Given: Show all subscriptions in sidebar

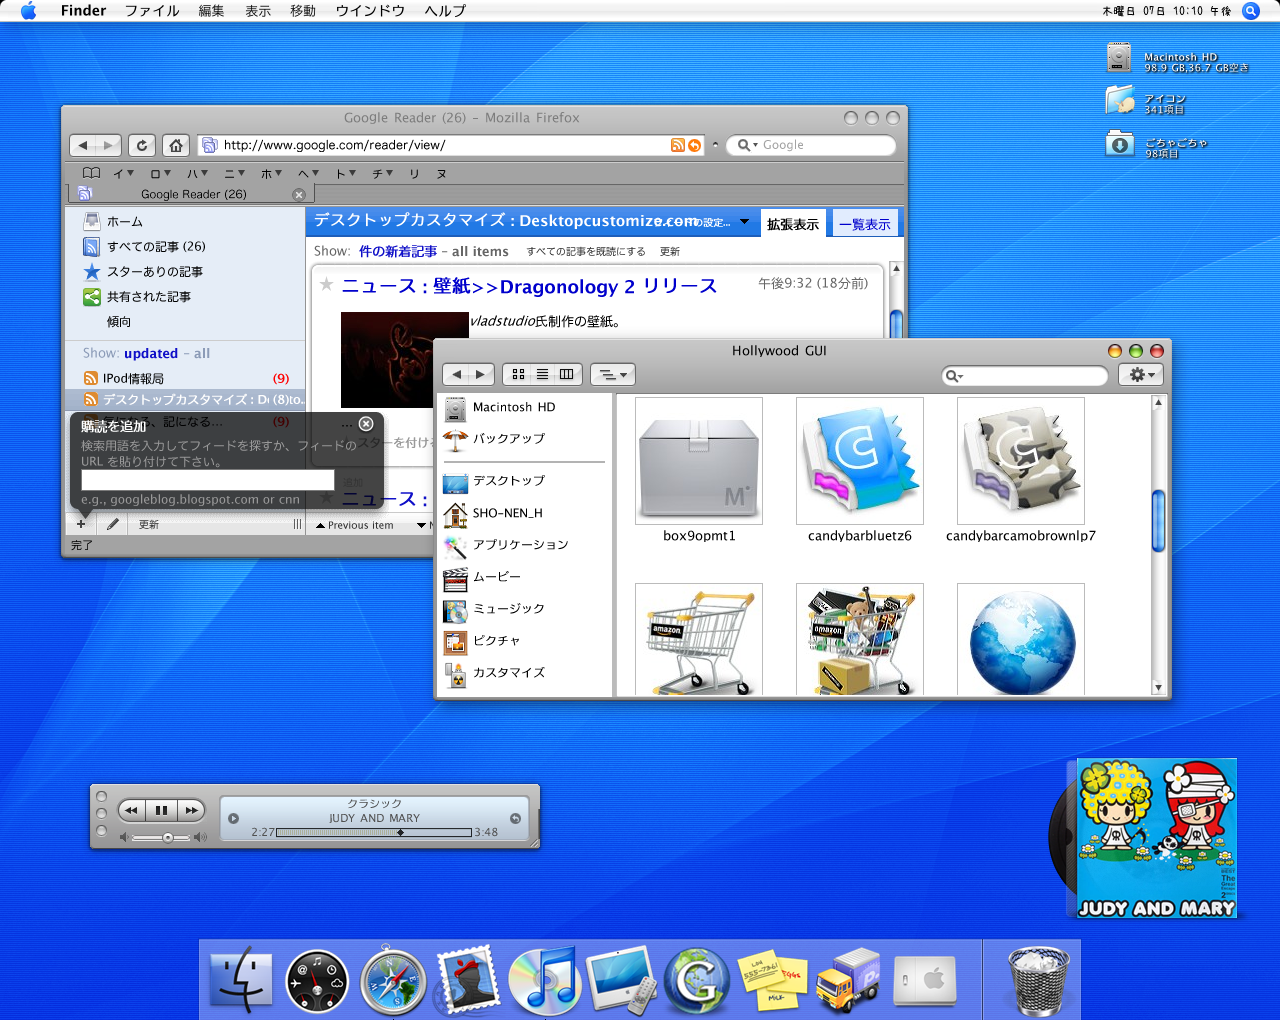Looking at the screenshot, I should pyautogui.click(x=202, y=353).
